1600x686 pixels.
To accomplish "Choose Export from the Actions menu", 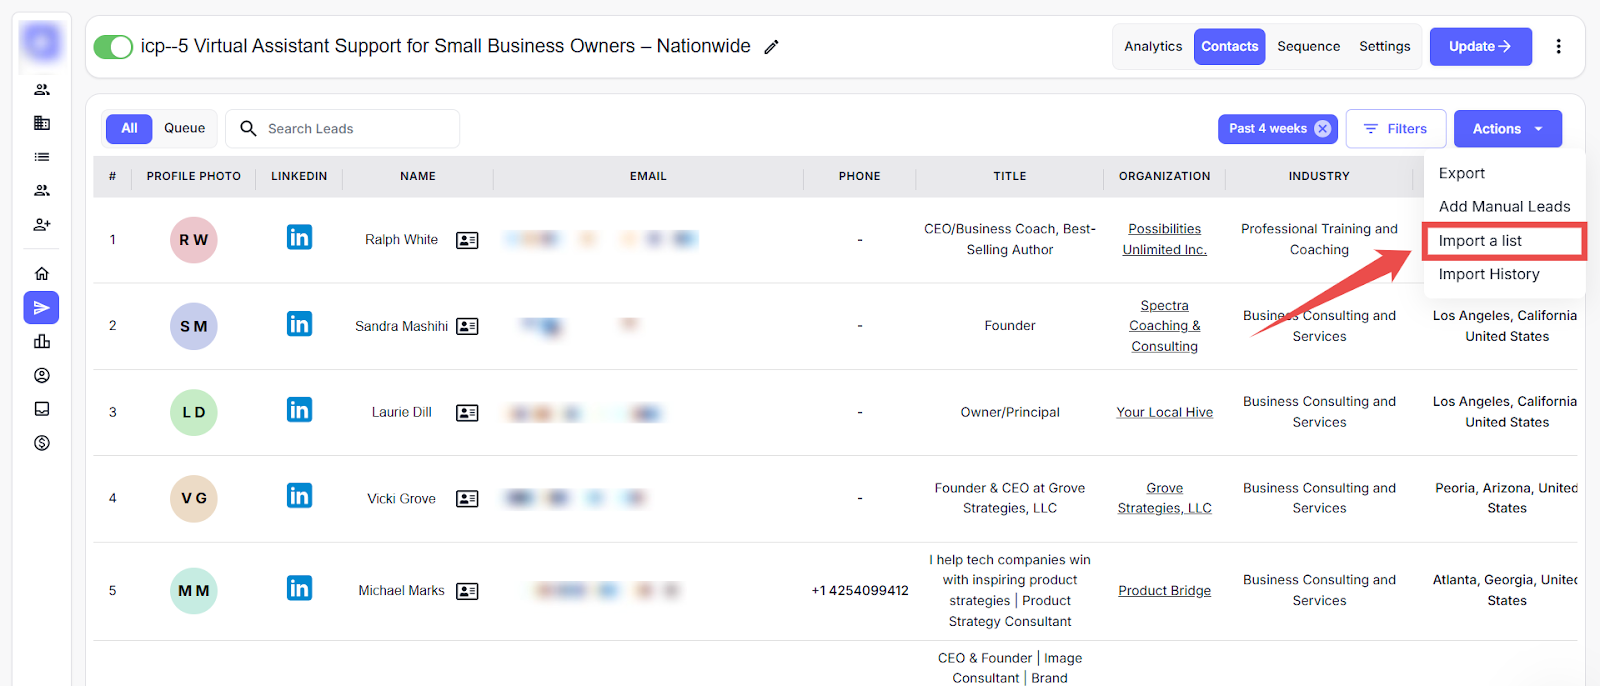I will [x=1461, y=173].
